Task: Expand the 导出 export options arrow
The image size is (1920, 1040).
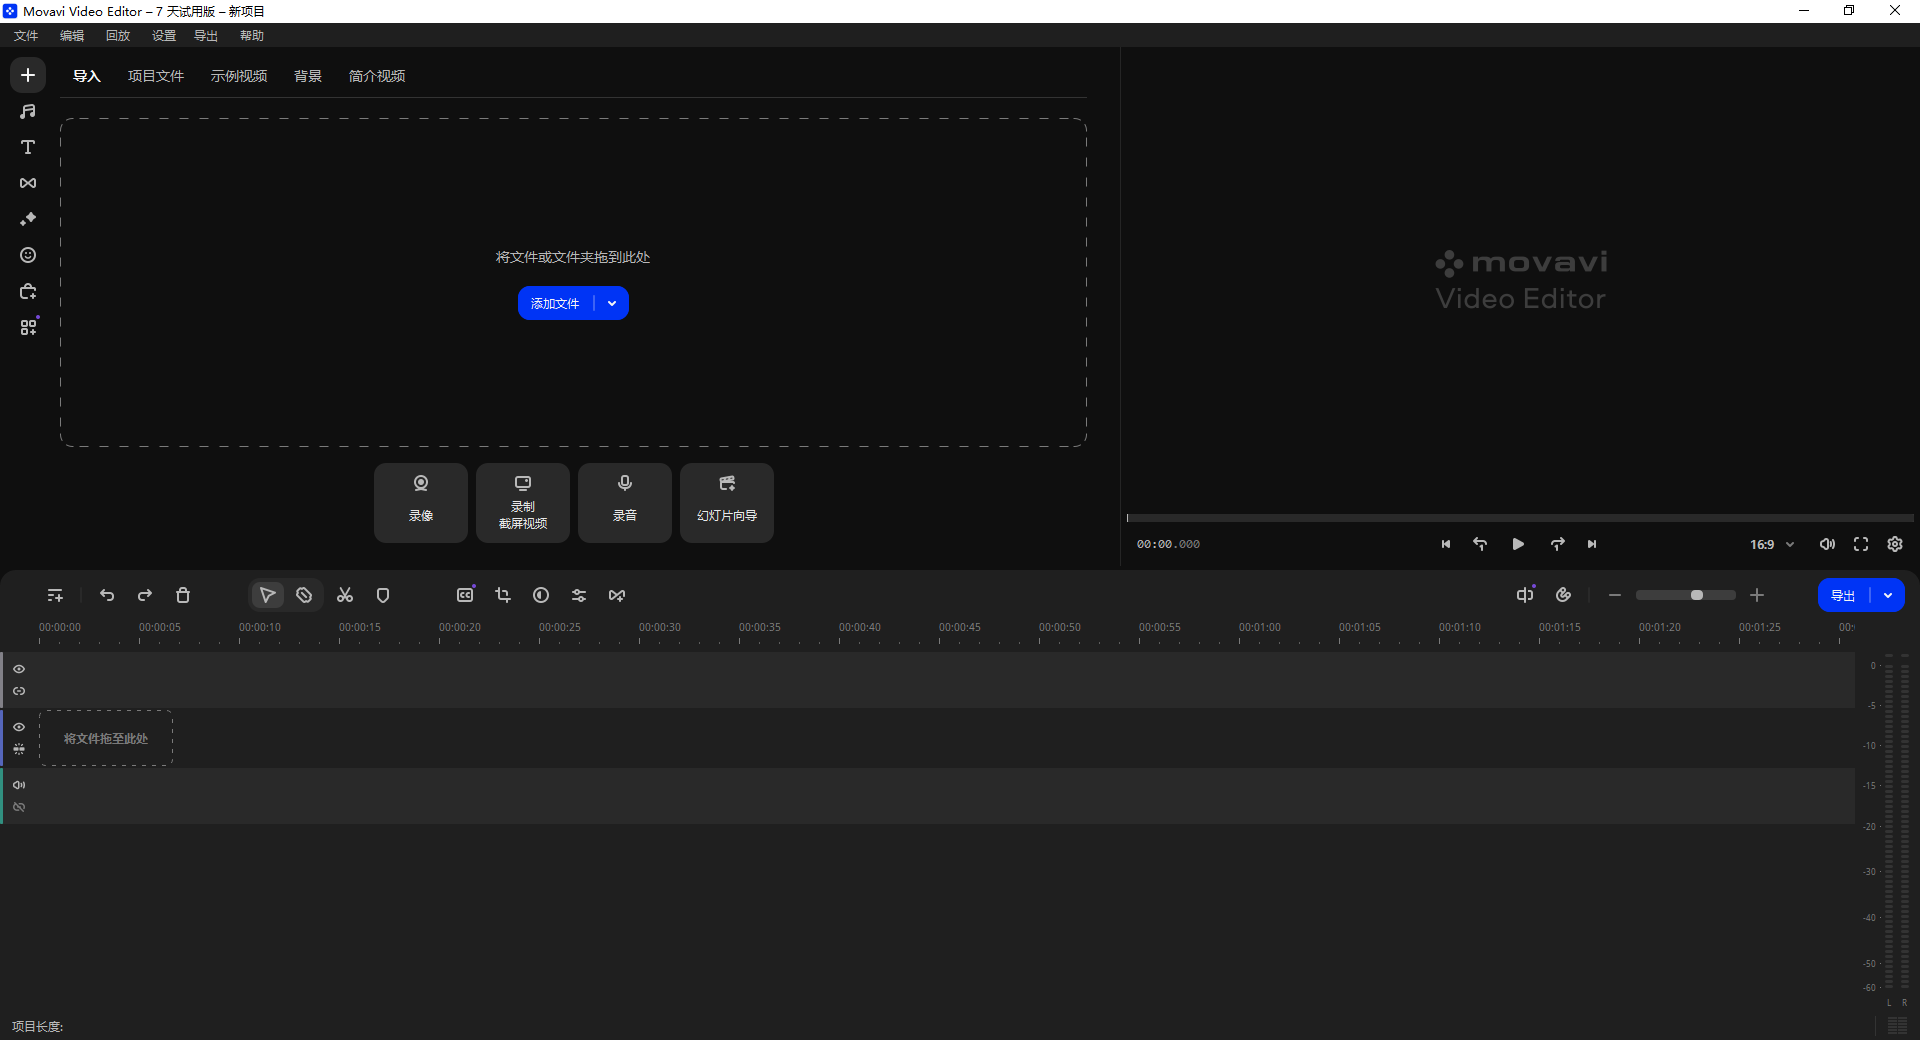Action: click(x=1888, y=595)
